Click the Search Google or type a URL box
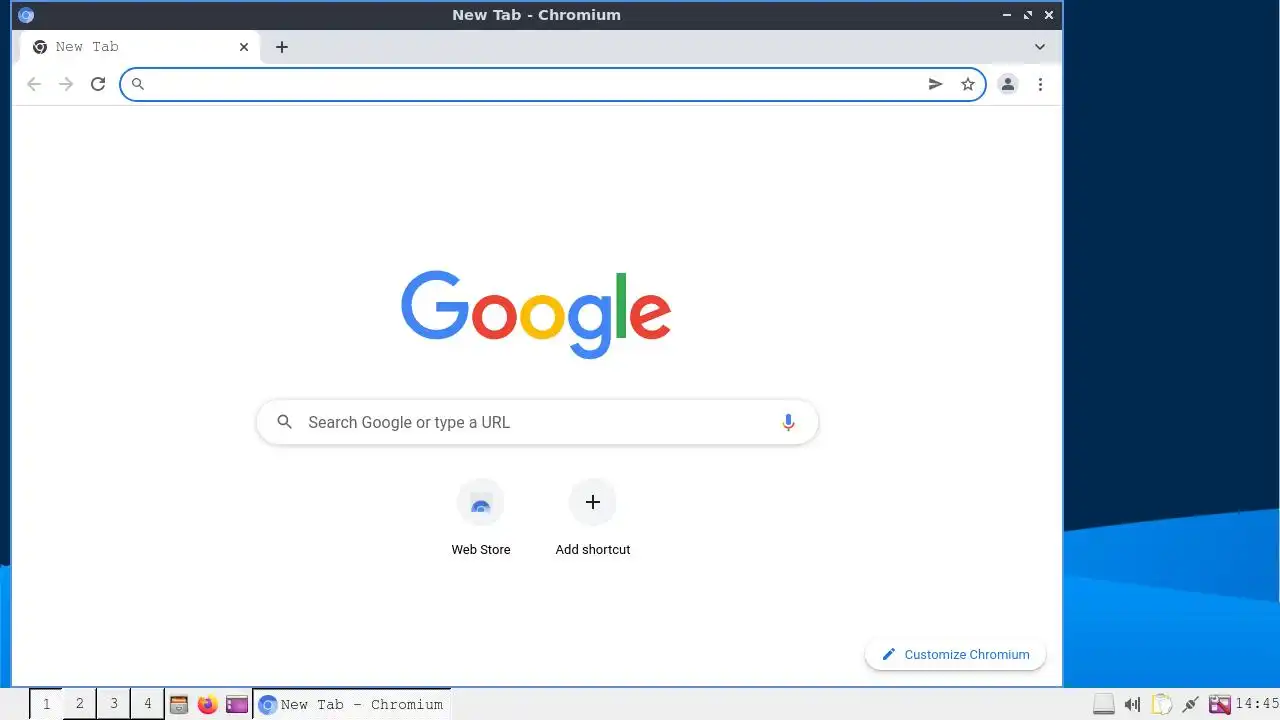This screenshot has height=720, width=1280. click(x=537, y=422)
